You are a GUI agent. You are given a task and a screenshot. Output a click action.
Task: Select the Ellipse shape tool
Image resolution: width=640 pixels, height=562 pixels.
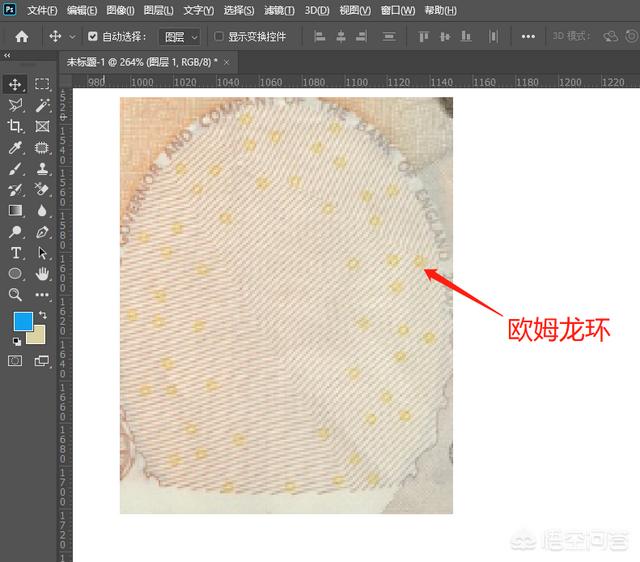pyautogui.click(x=16, y=273)
